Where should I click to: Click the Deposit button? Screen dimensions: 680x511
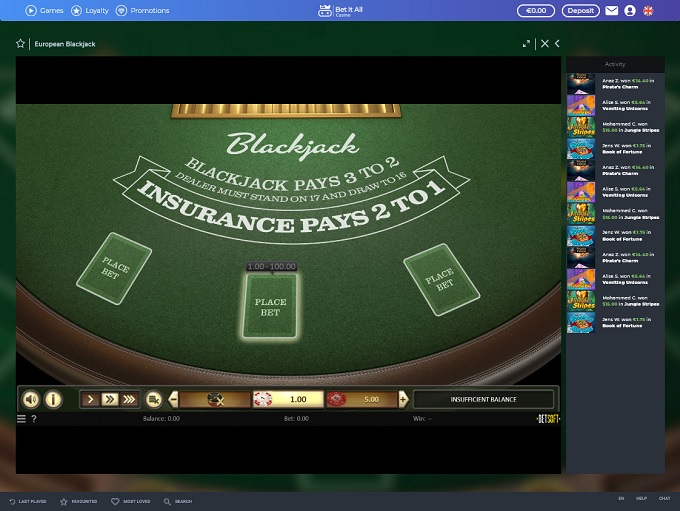580,11
